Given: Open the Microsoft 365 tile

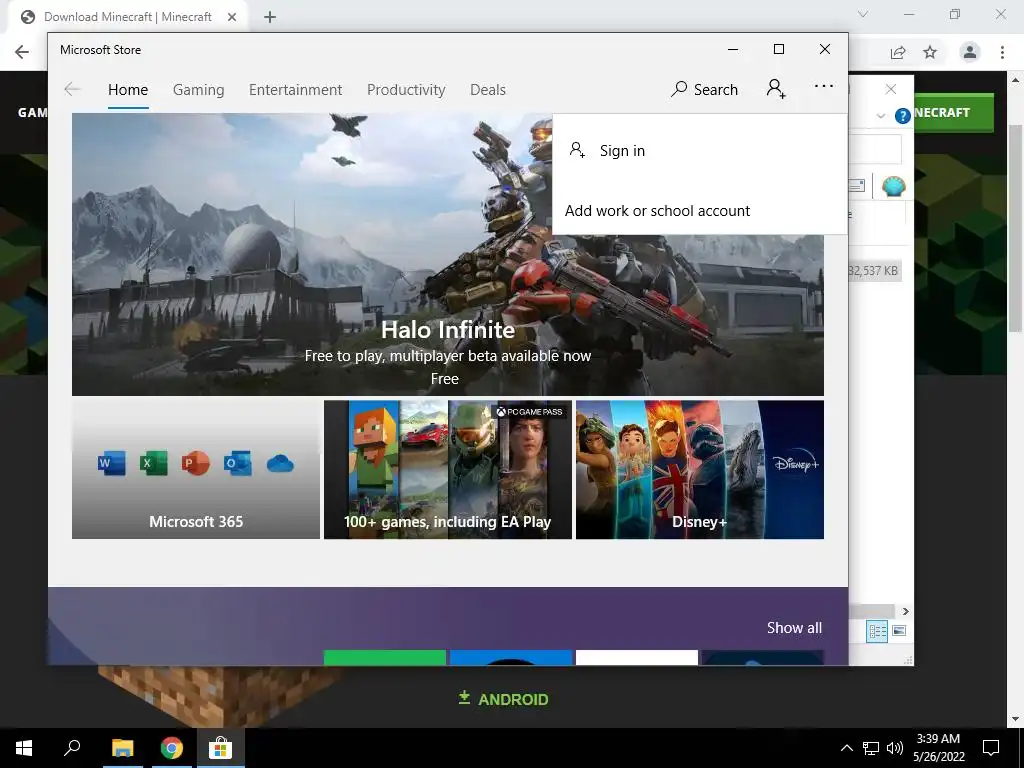Looking at the screenshot, I should coord(196,470).
